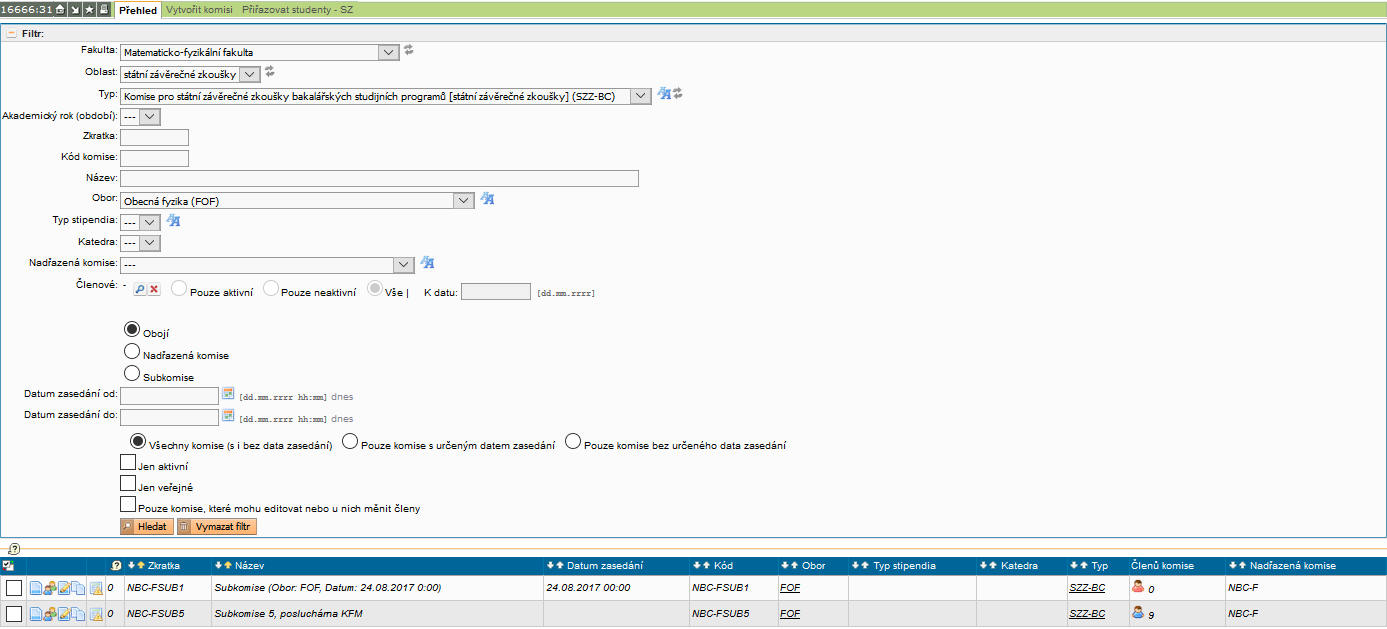Switch to the Vytvořit komisi tab

point(201,10)
